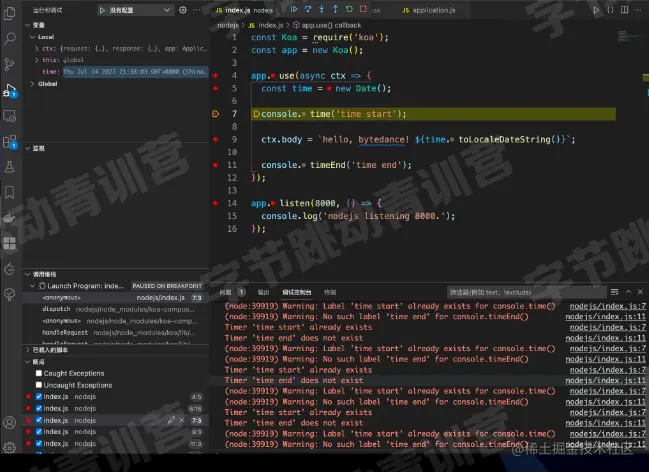The image size is (649, 472).
Task: Toggle gutter breakpoint on line 14
Action: (x=216, y=203)
